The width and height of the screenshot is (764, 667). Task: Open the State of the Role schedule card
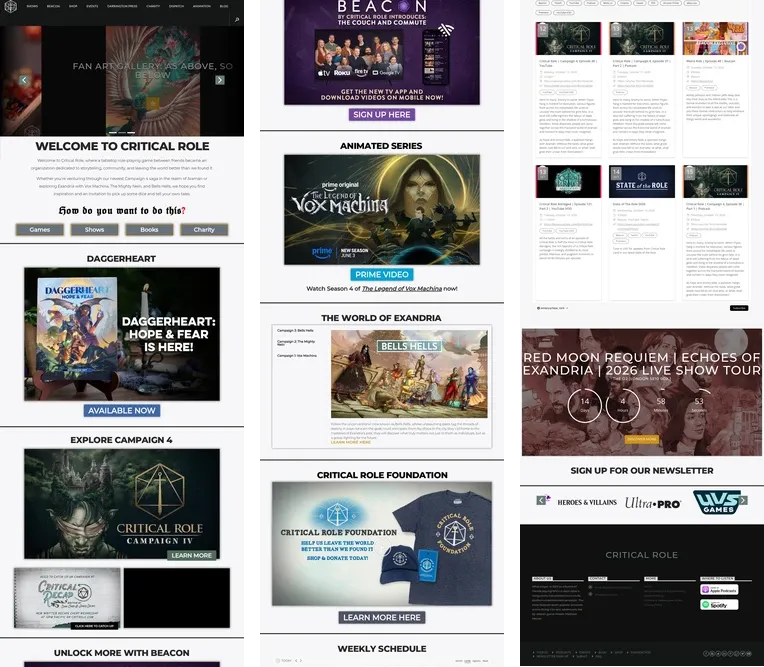point(642,232)
